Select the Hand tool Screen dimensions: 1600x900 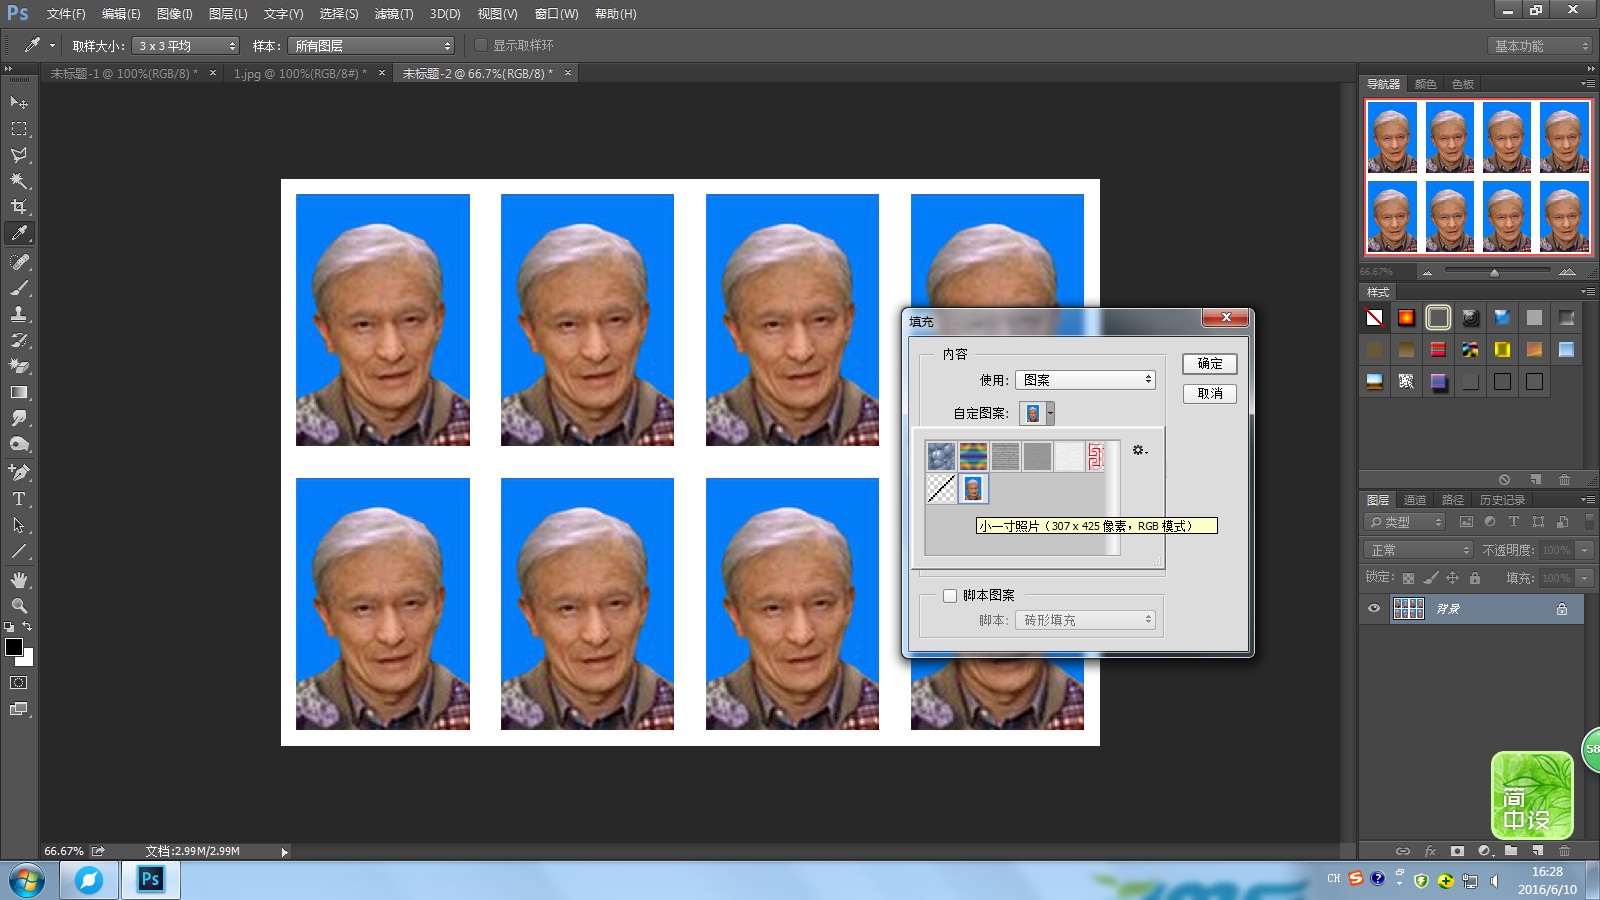pos(18,578)
